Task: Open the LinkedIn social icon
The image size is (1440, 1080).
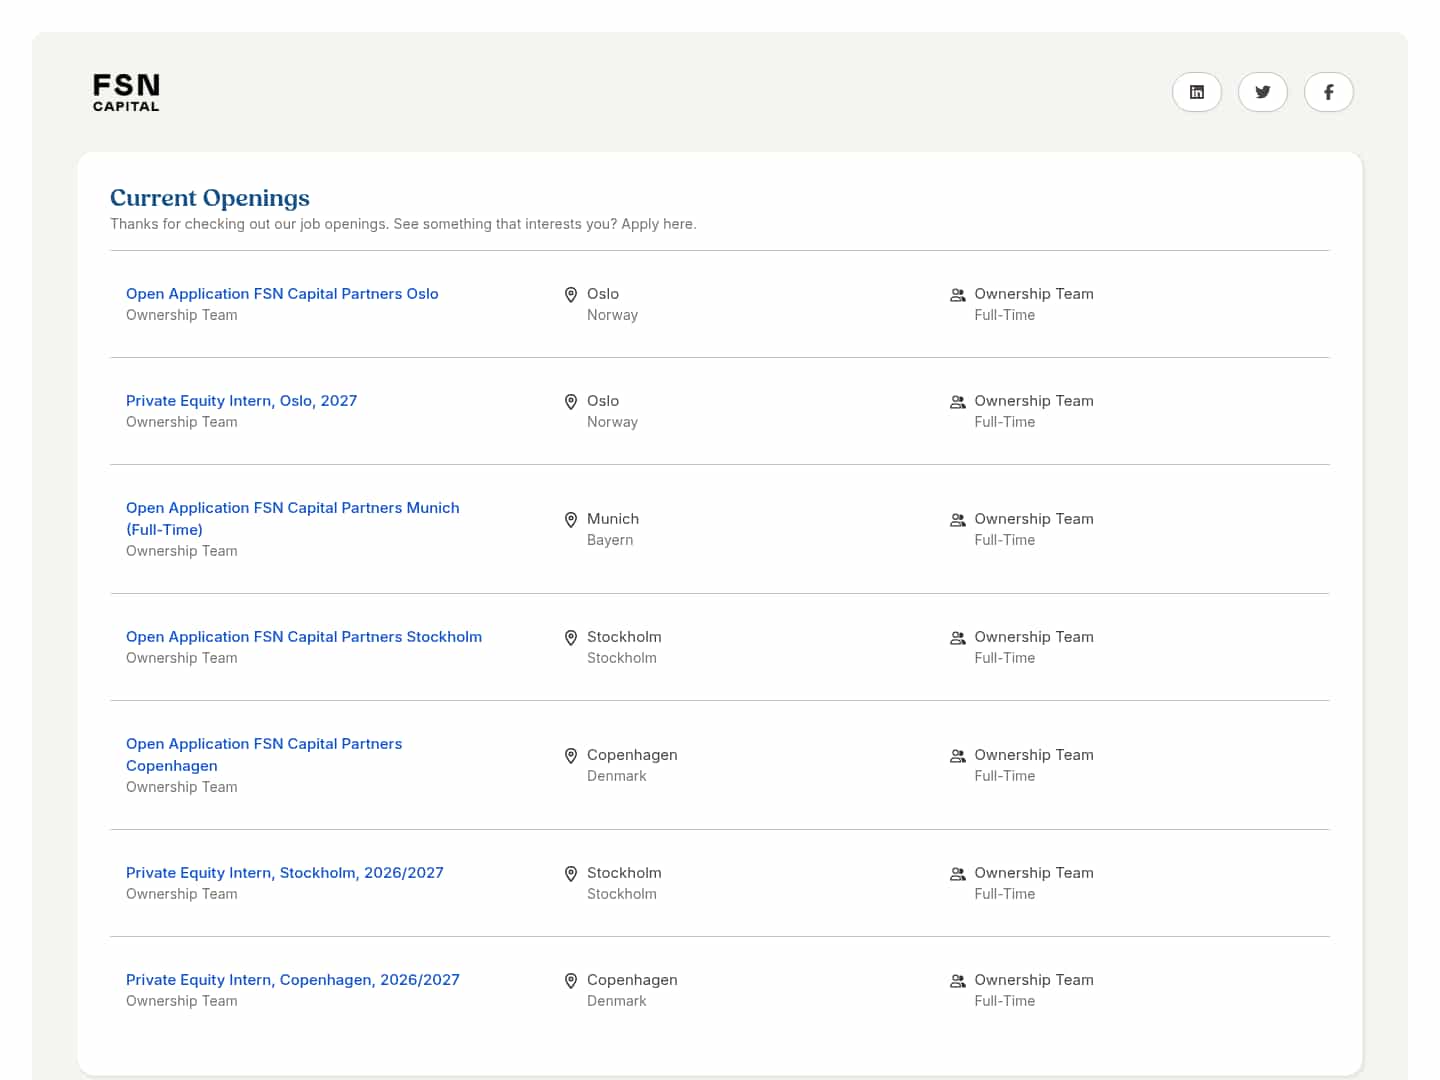Action: 1196,92
